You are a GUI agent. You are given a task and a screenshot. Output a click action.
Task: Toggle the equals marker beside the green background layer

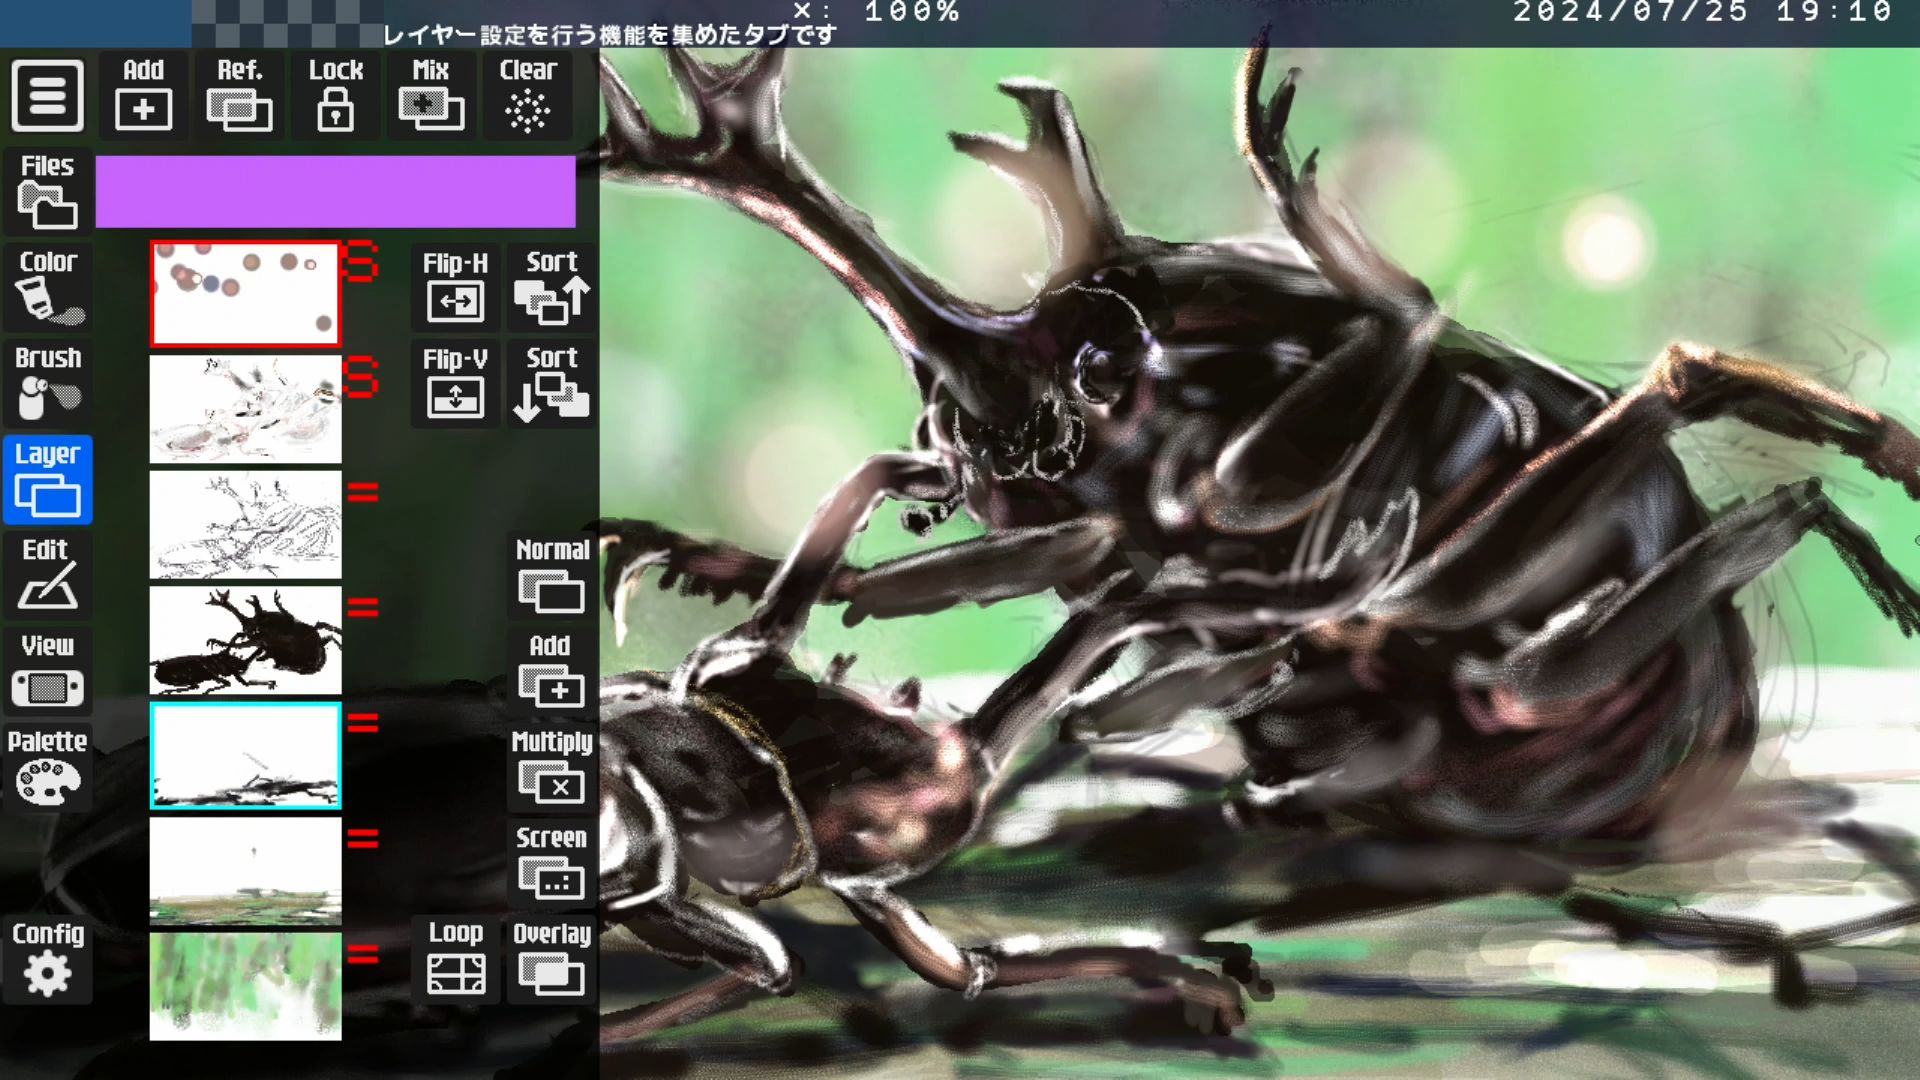pos(363,955)
